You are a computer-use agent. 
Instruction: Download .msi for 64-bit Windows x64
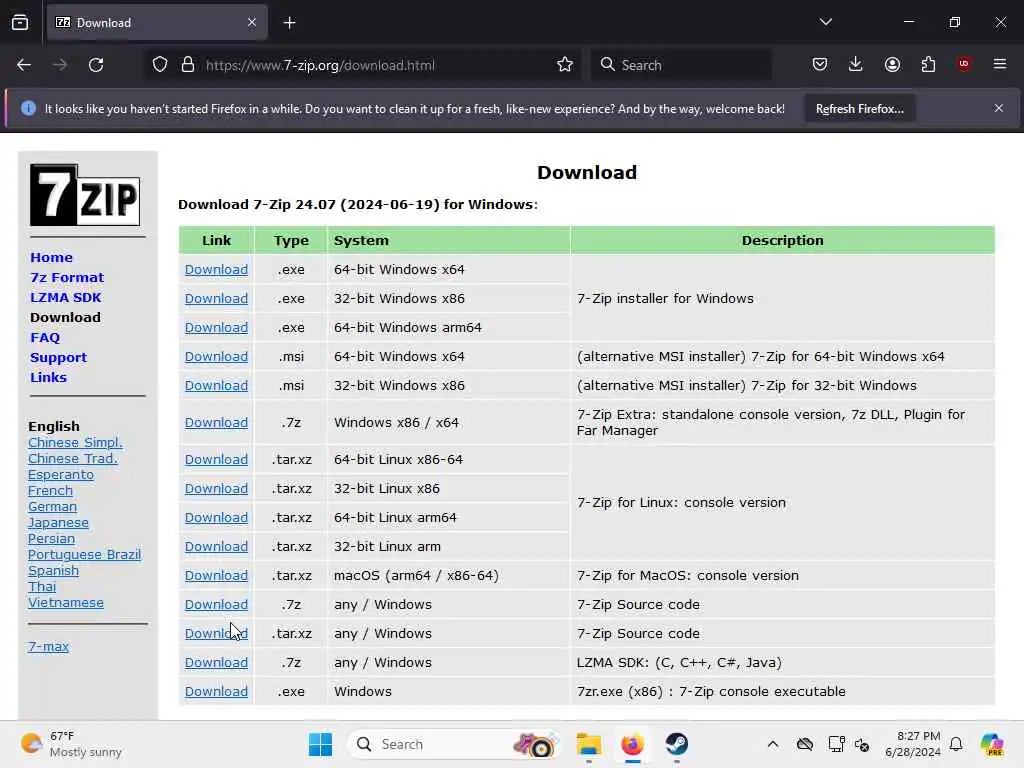(x=216, y=357)
